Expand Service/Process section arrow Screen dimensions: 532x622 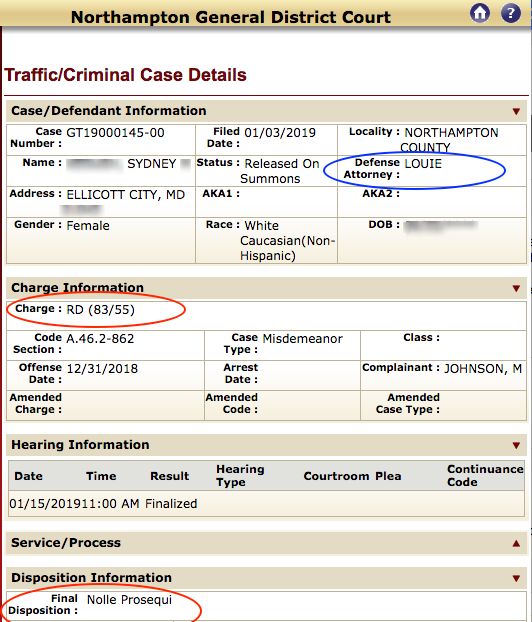516,543
